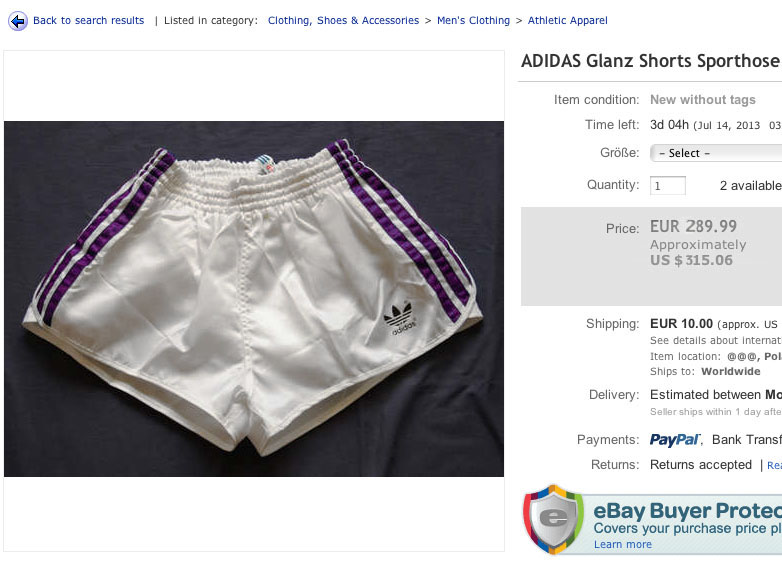This screenshot has height=580, width=782.
Task: Go to Men's Clothing category
Action: 473,20
